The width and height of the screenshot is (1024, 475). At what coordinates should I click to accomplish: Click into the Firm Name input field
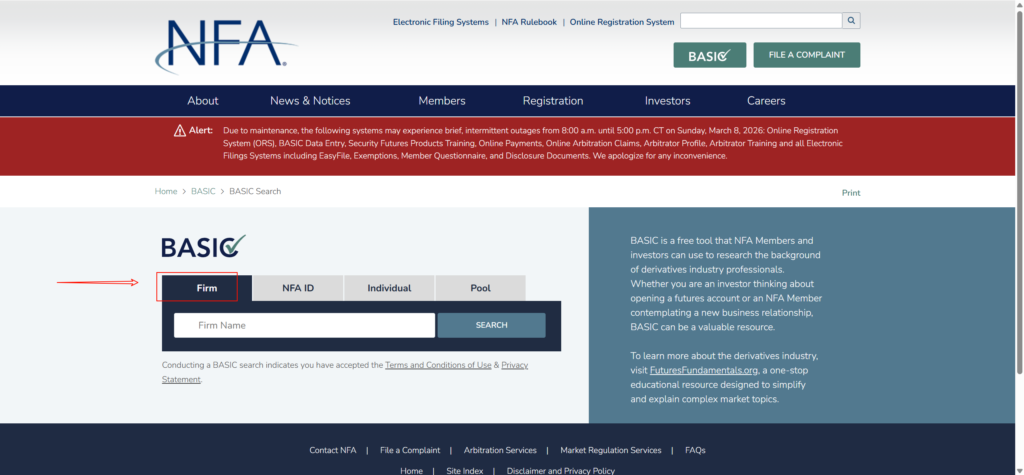[x=304, y=325]
